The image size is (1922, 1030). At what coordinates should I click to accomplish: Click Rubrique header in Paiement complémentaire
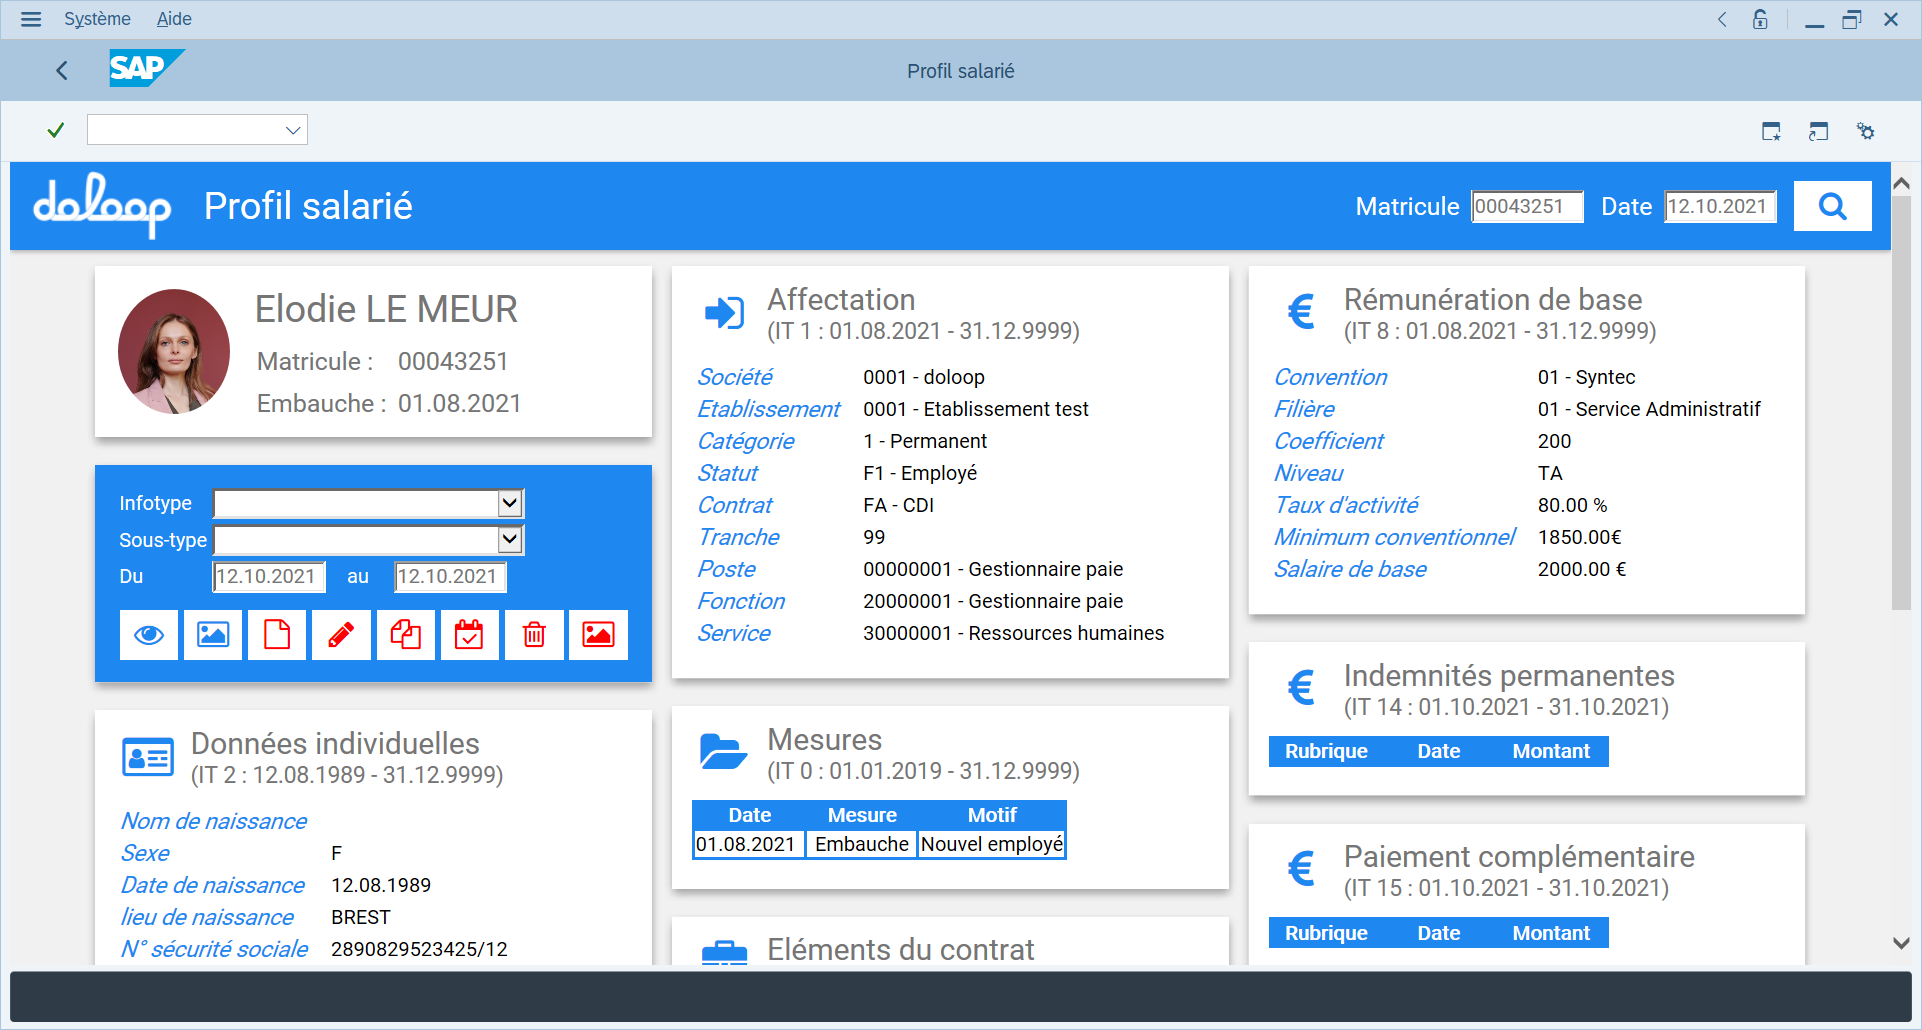click(x=1326, y=934)
